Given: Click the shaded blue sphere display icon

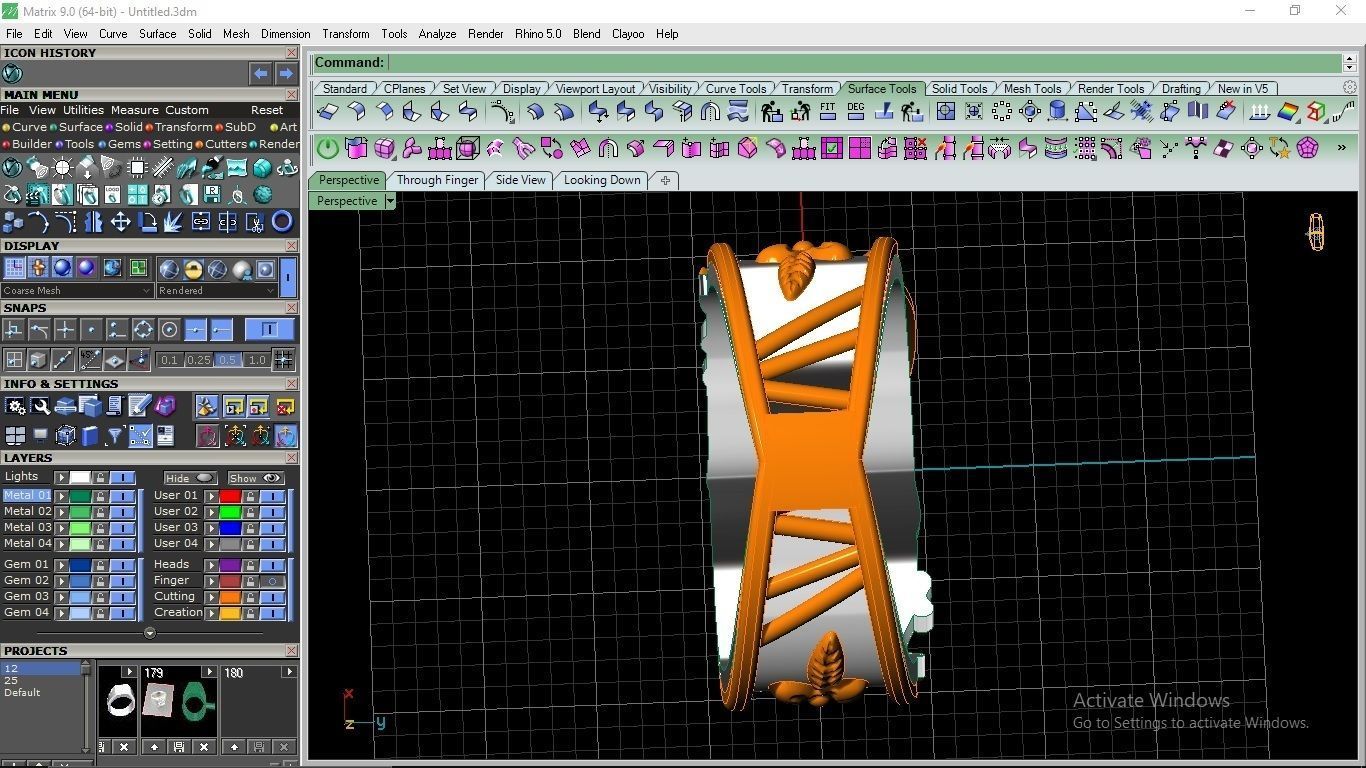Looking at the screenshot, I should pyautogui.click(x=62, y=268).
